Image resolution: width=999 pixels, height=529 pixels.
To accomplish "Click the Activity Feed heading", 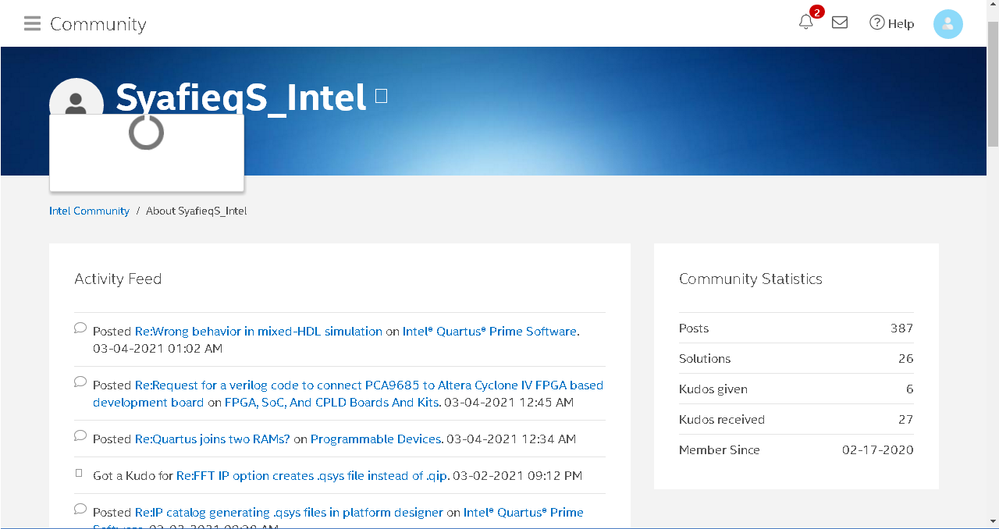I will click(118, 279).
